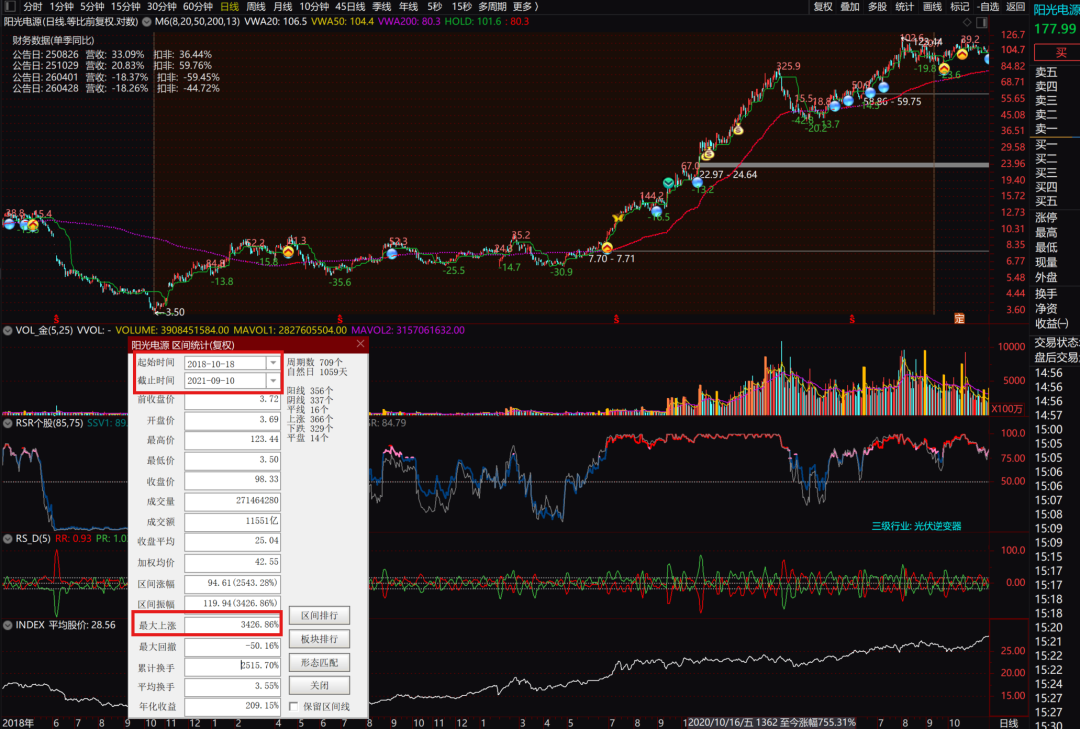Click the 区间涨幅 value field
This screenshot has width=1080, height=729.
232,583
